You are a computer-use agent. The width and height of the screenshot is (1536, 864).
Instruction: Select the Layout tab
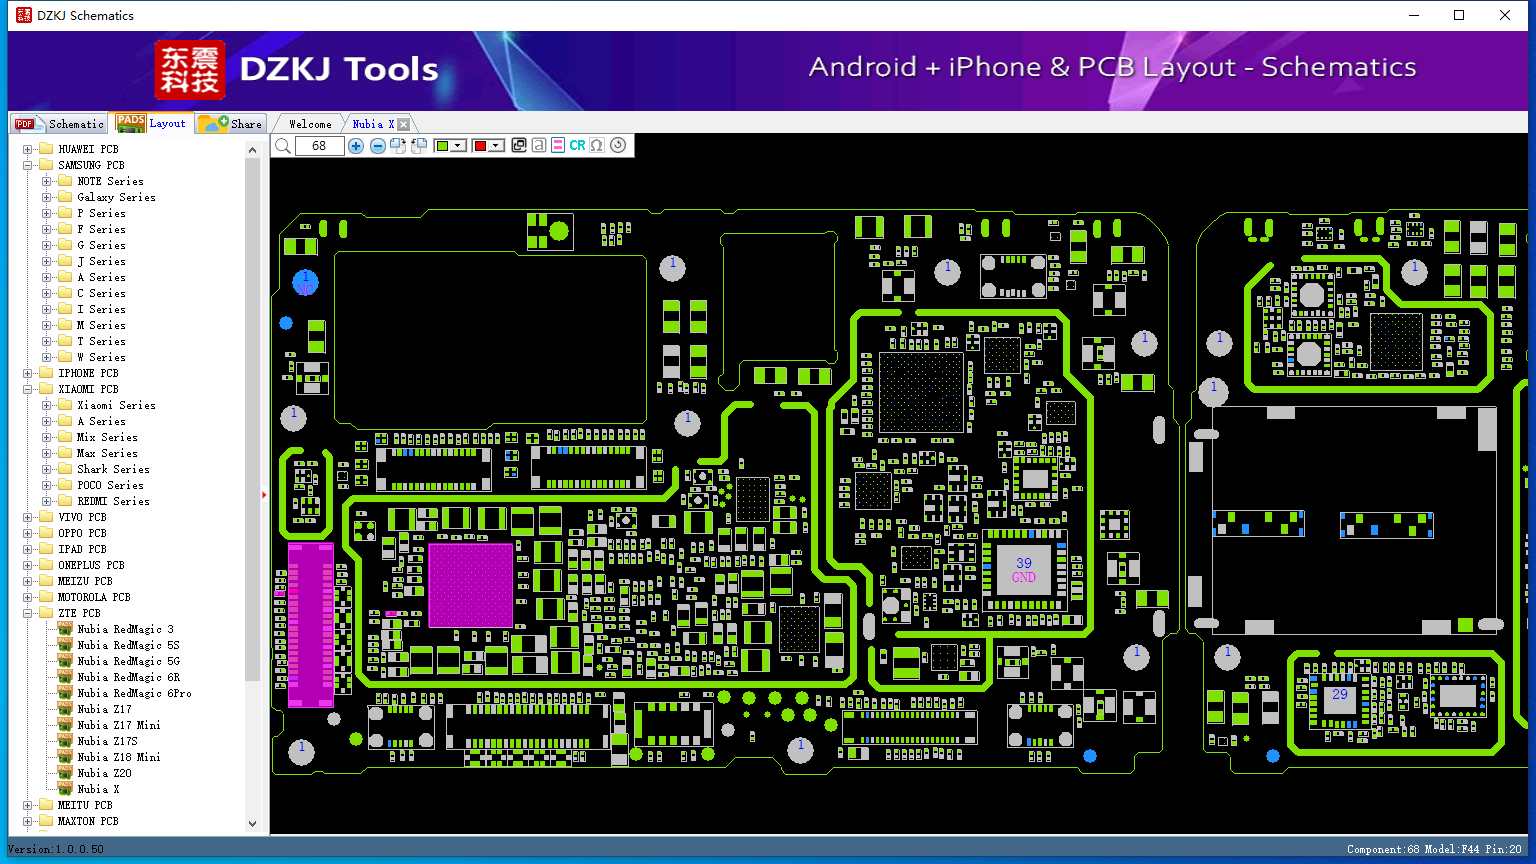point(151,123)
